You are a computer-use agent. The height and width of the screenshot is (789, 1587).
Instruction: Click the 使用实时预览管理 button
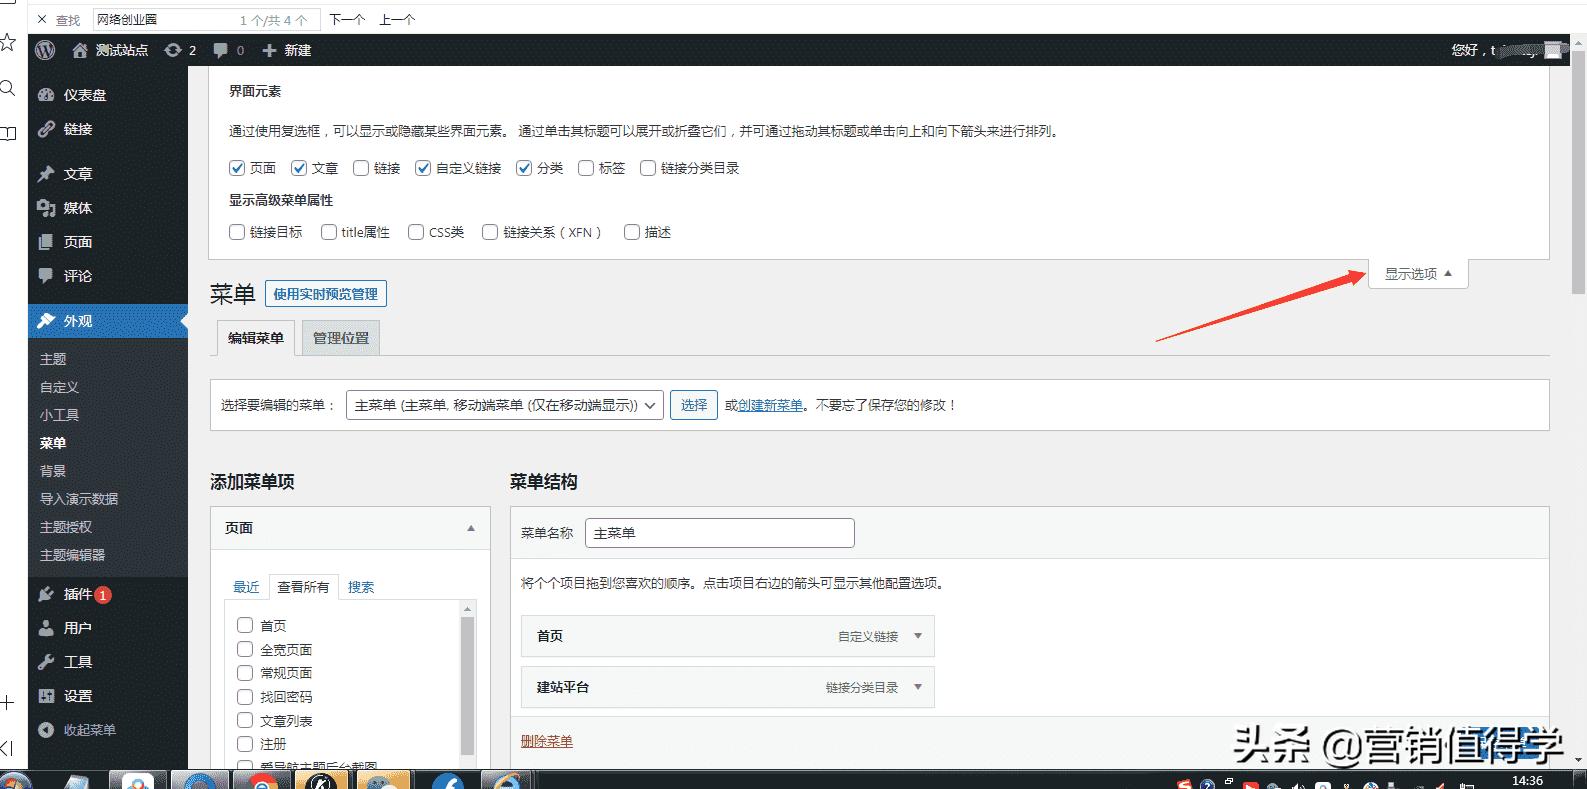[326, 294]
